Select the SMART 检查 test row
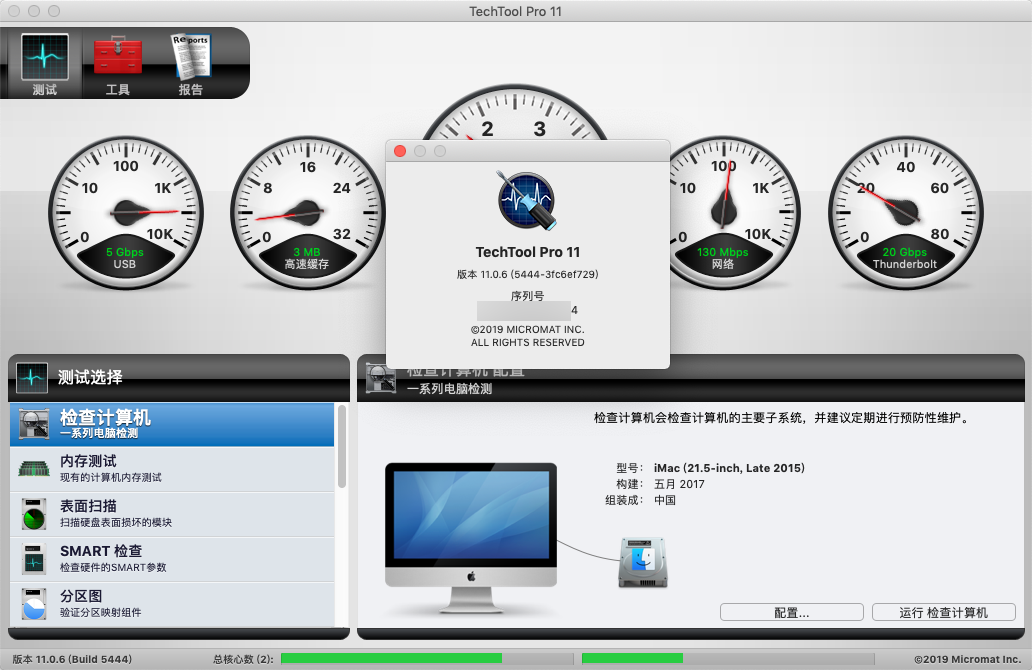The width and height of the screenshot is (1032, 670). (172, 559)
